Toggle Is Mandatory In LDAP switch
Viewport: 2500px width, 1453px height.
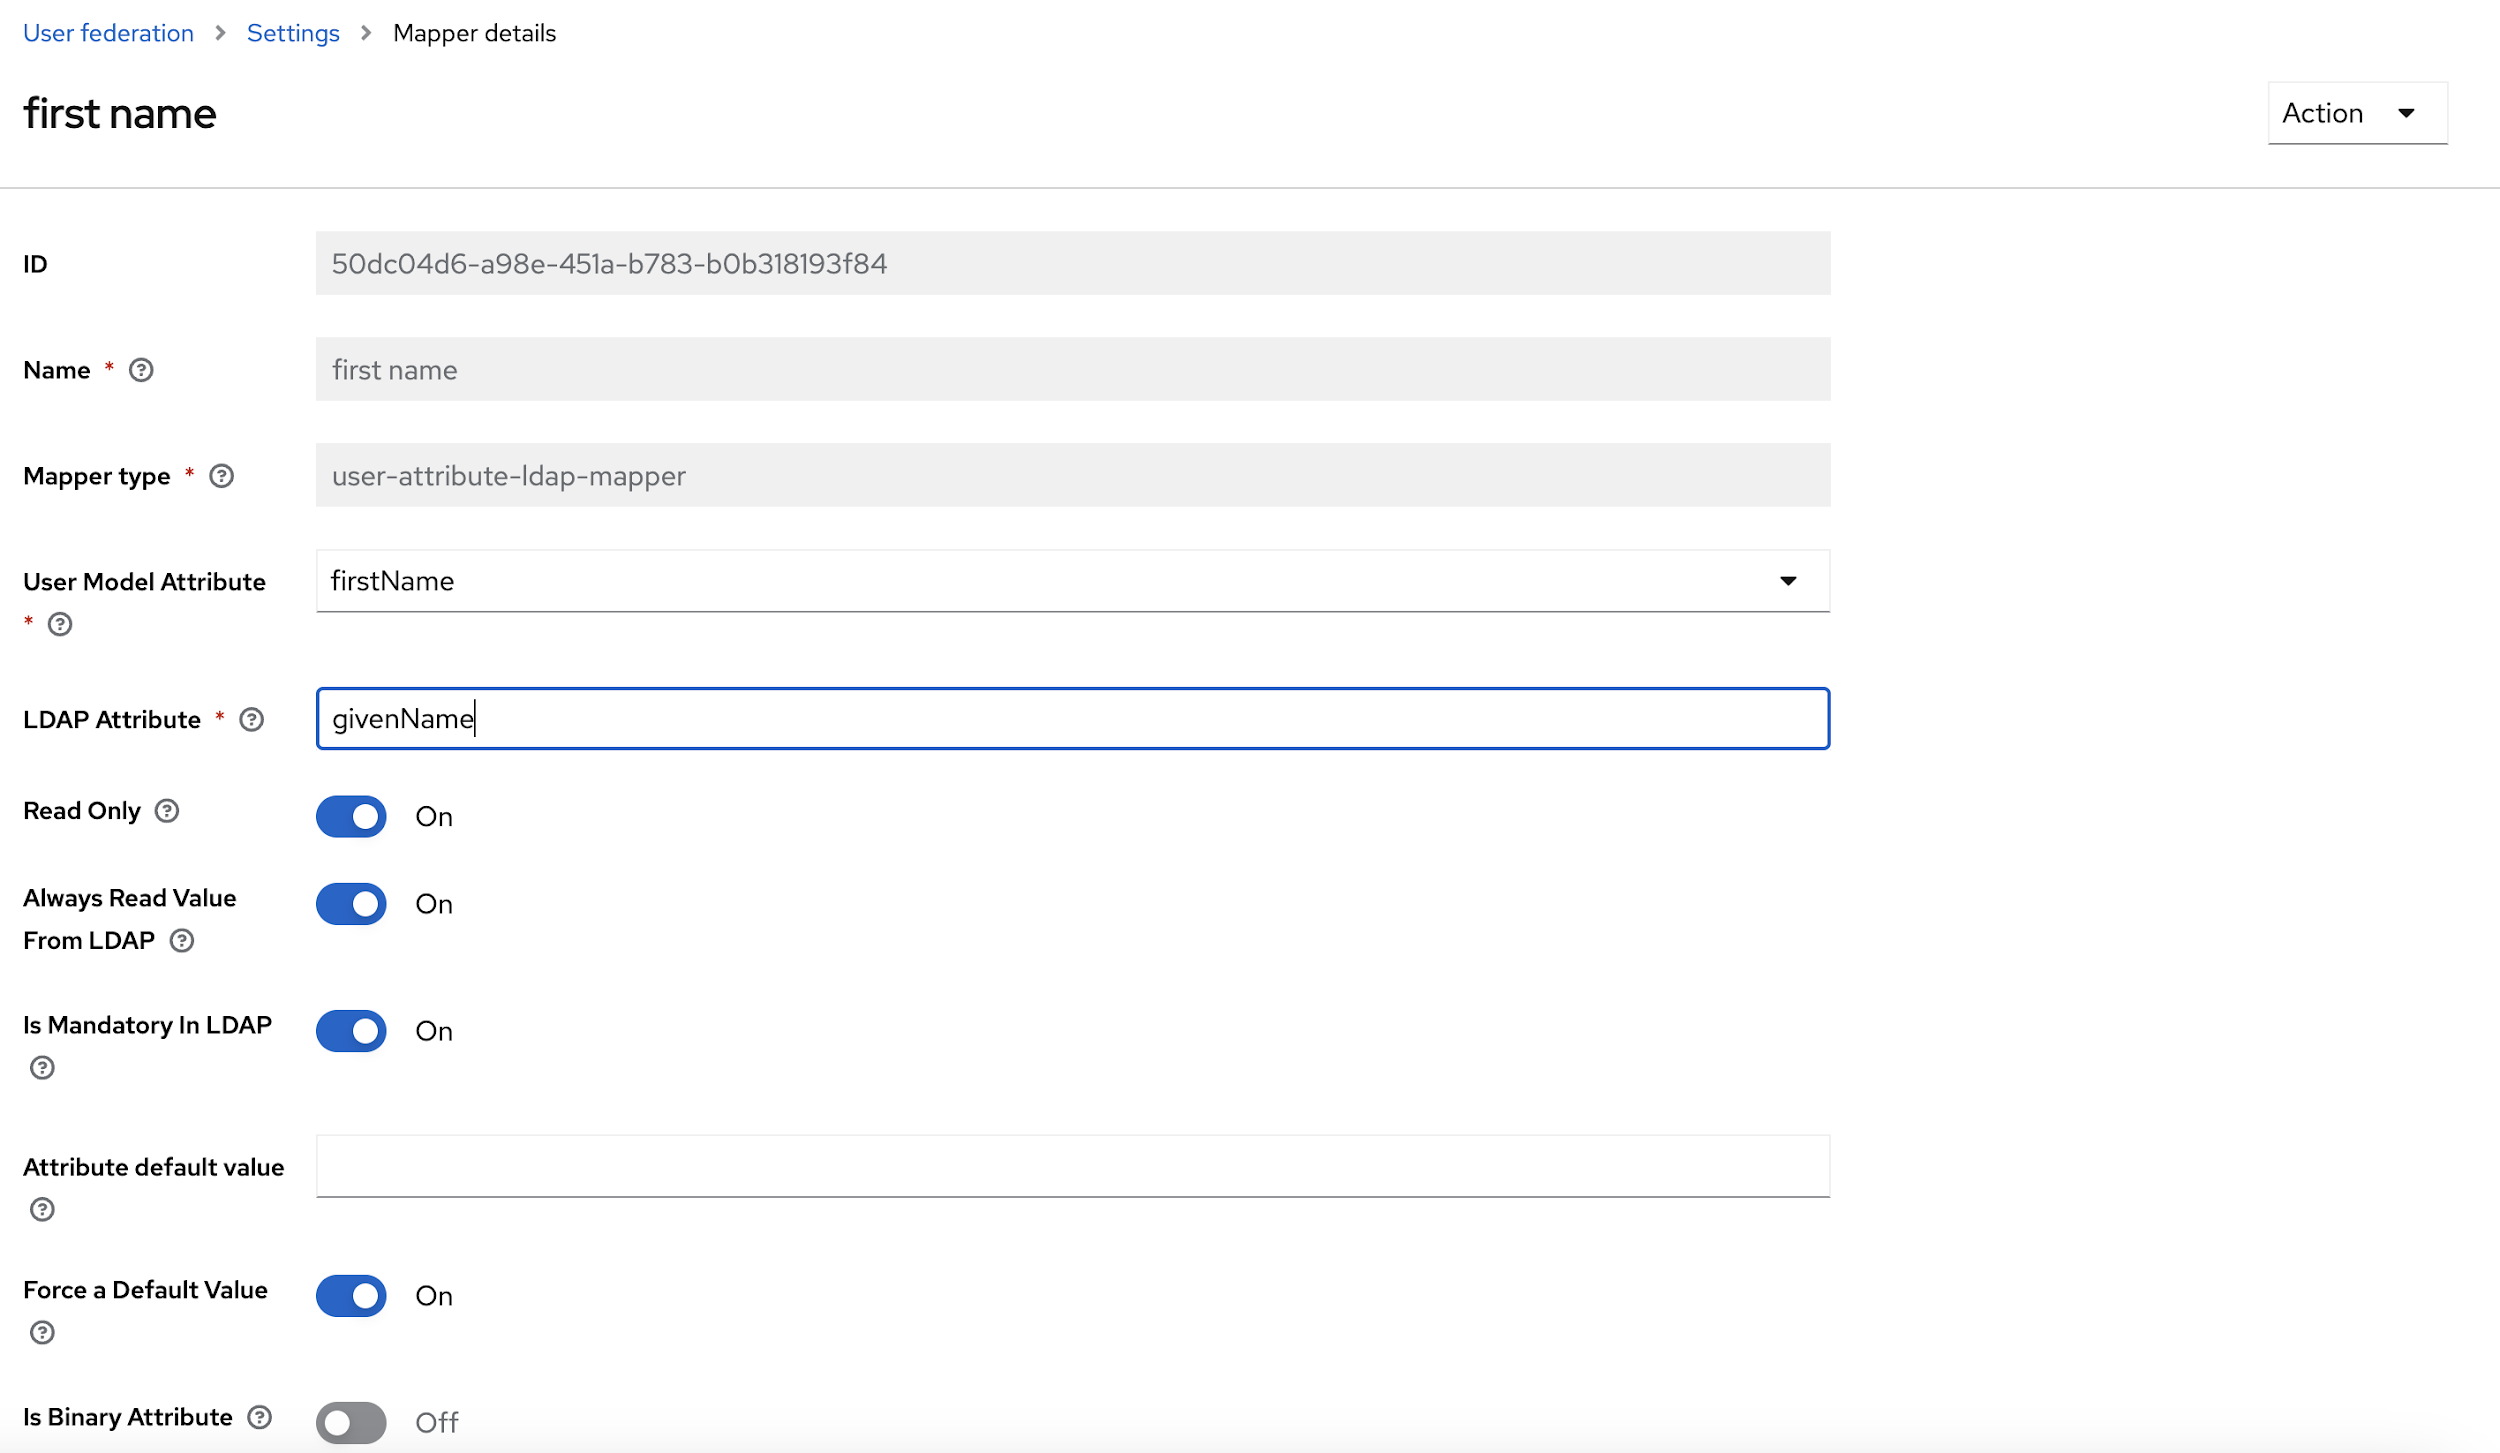coord(351,1030)
